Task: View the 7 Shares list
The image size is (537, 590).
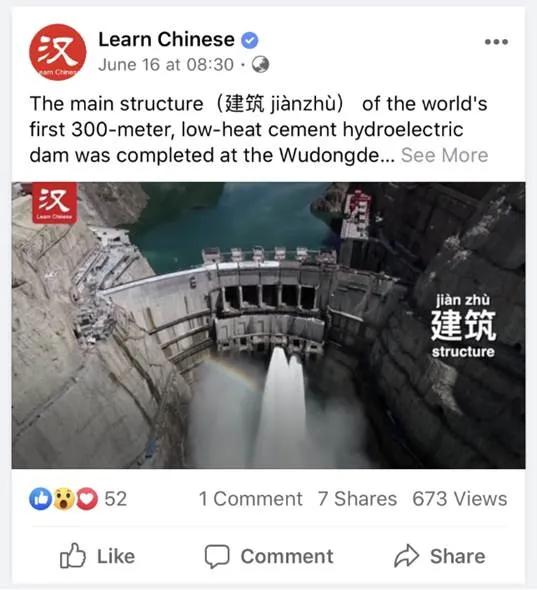Action: pyautogui.click(x=357, y=499)
